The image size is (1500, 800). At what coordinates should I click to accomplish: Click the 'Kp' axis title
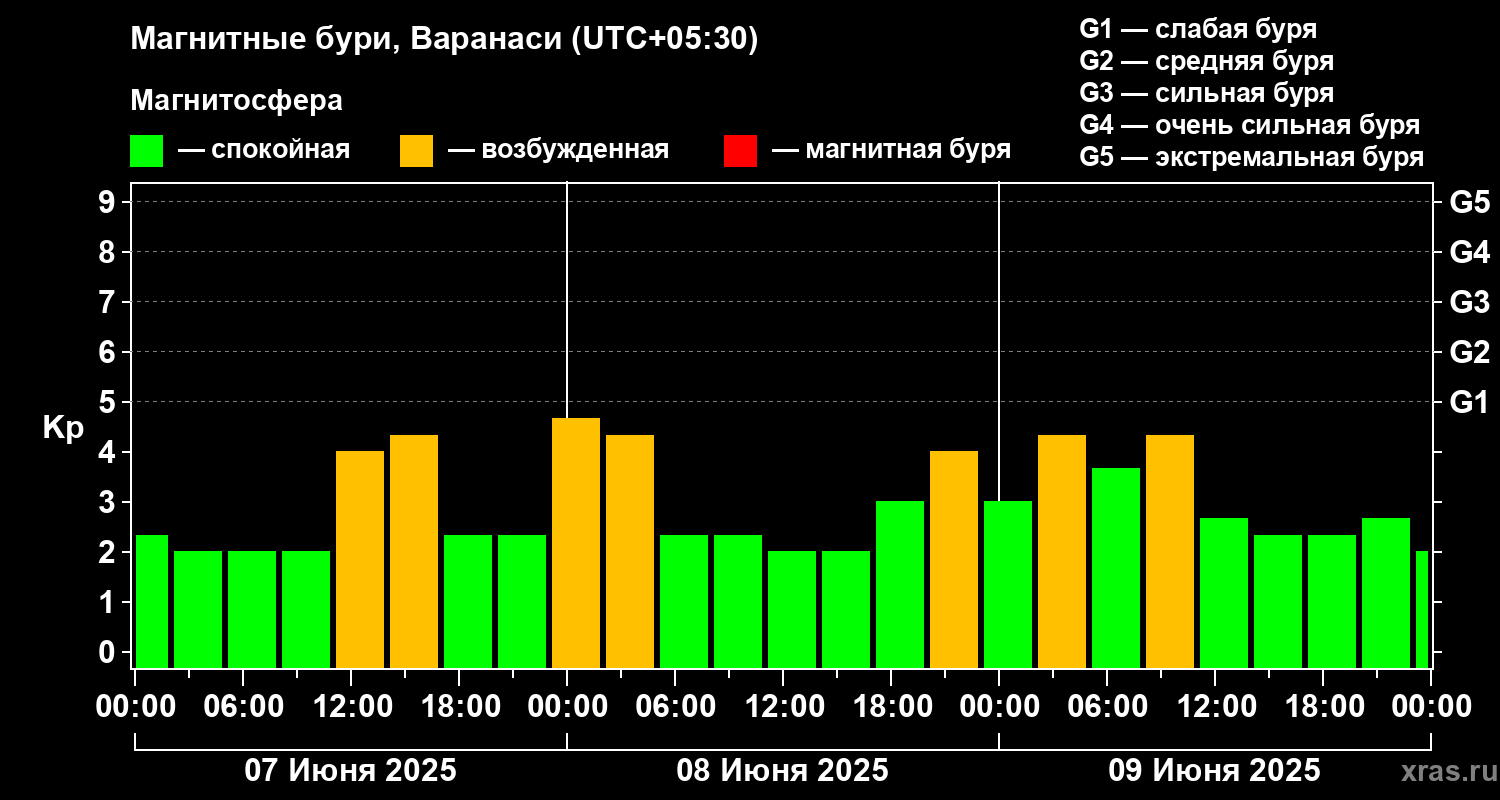pyautogui.click(x=63, y=427)
